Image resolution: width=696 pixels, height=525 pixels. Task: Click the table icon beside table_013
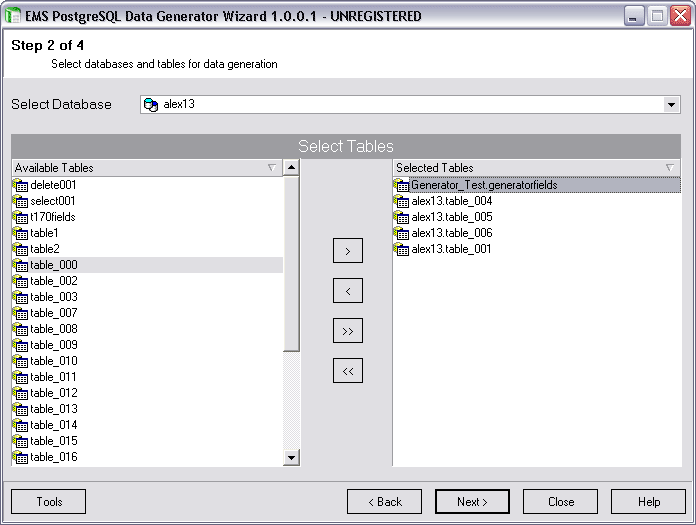[20, 409]
